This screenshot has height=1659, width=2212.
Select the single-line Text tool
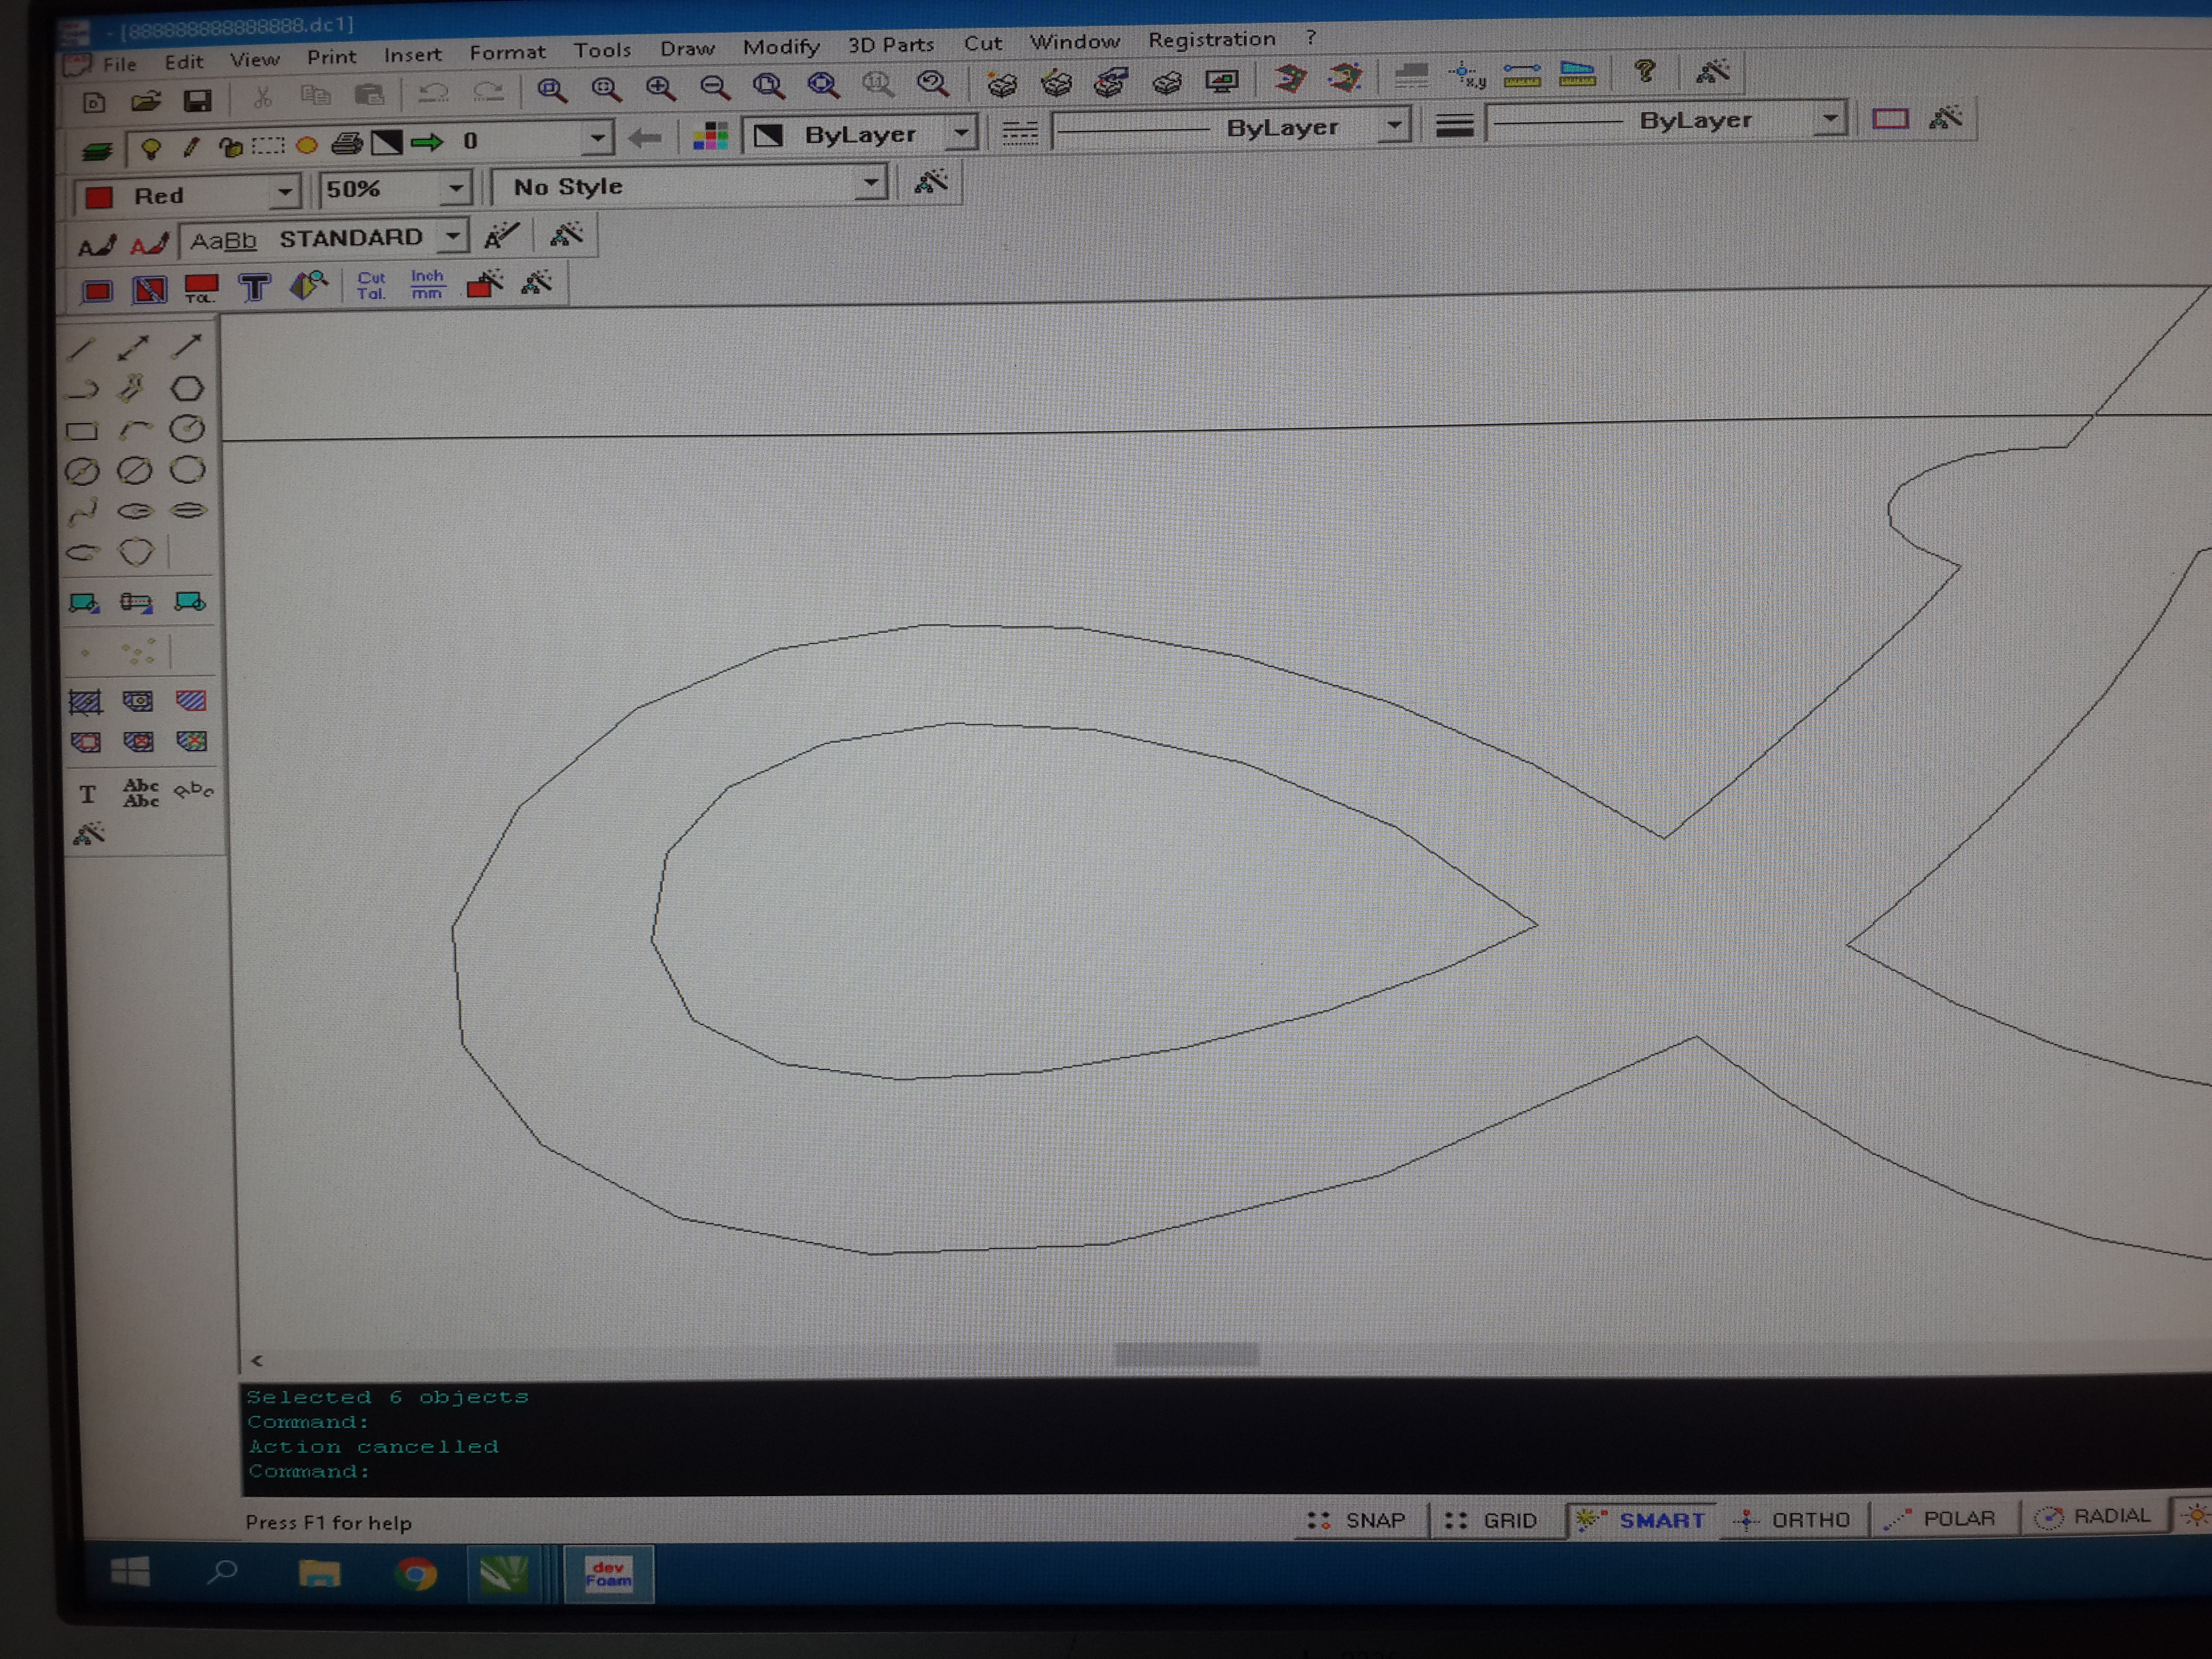(x=88, y=794)
